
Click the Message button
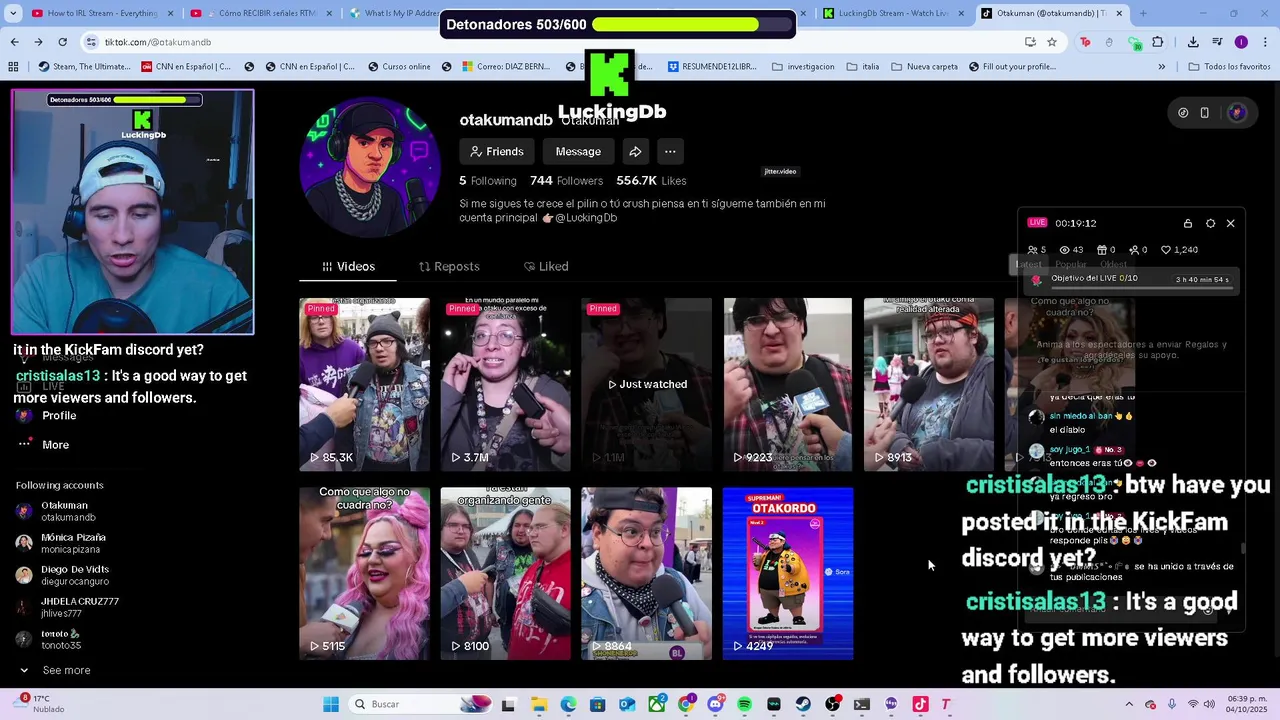(x=578, y=152)
